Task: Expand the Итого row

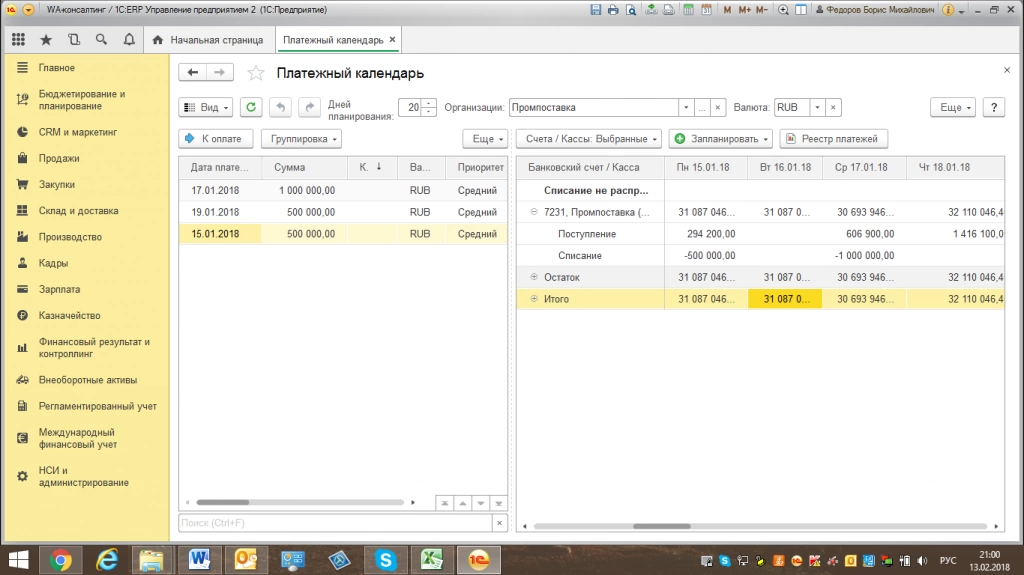Action: pos(534,299)
